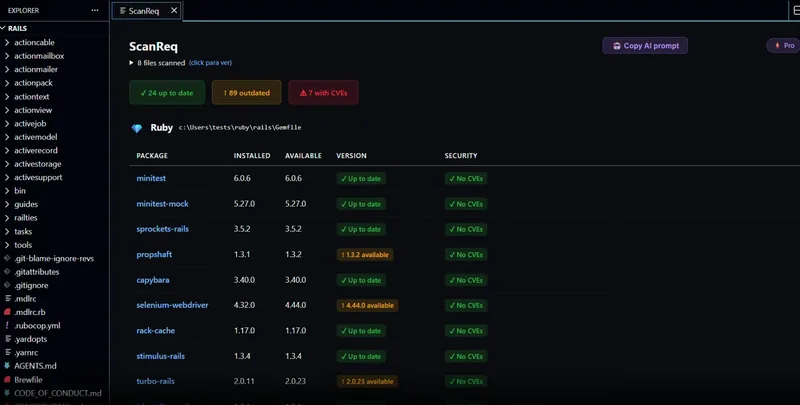
Task: Click capybara's No CVEs badge
Action: click(x=466, y=280)
